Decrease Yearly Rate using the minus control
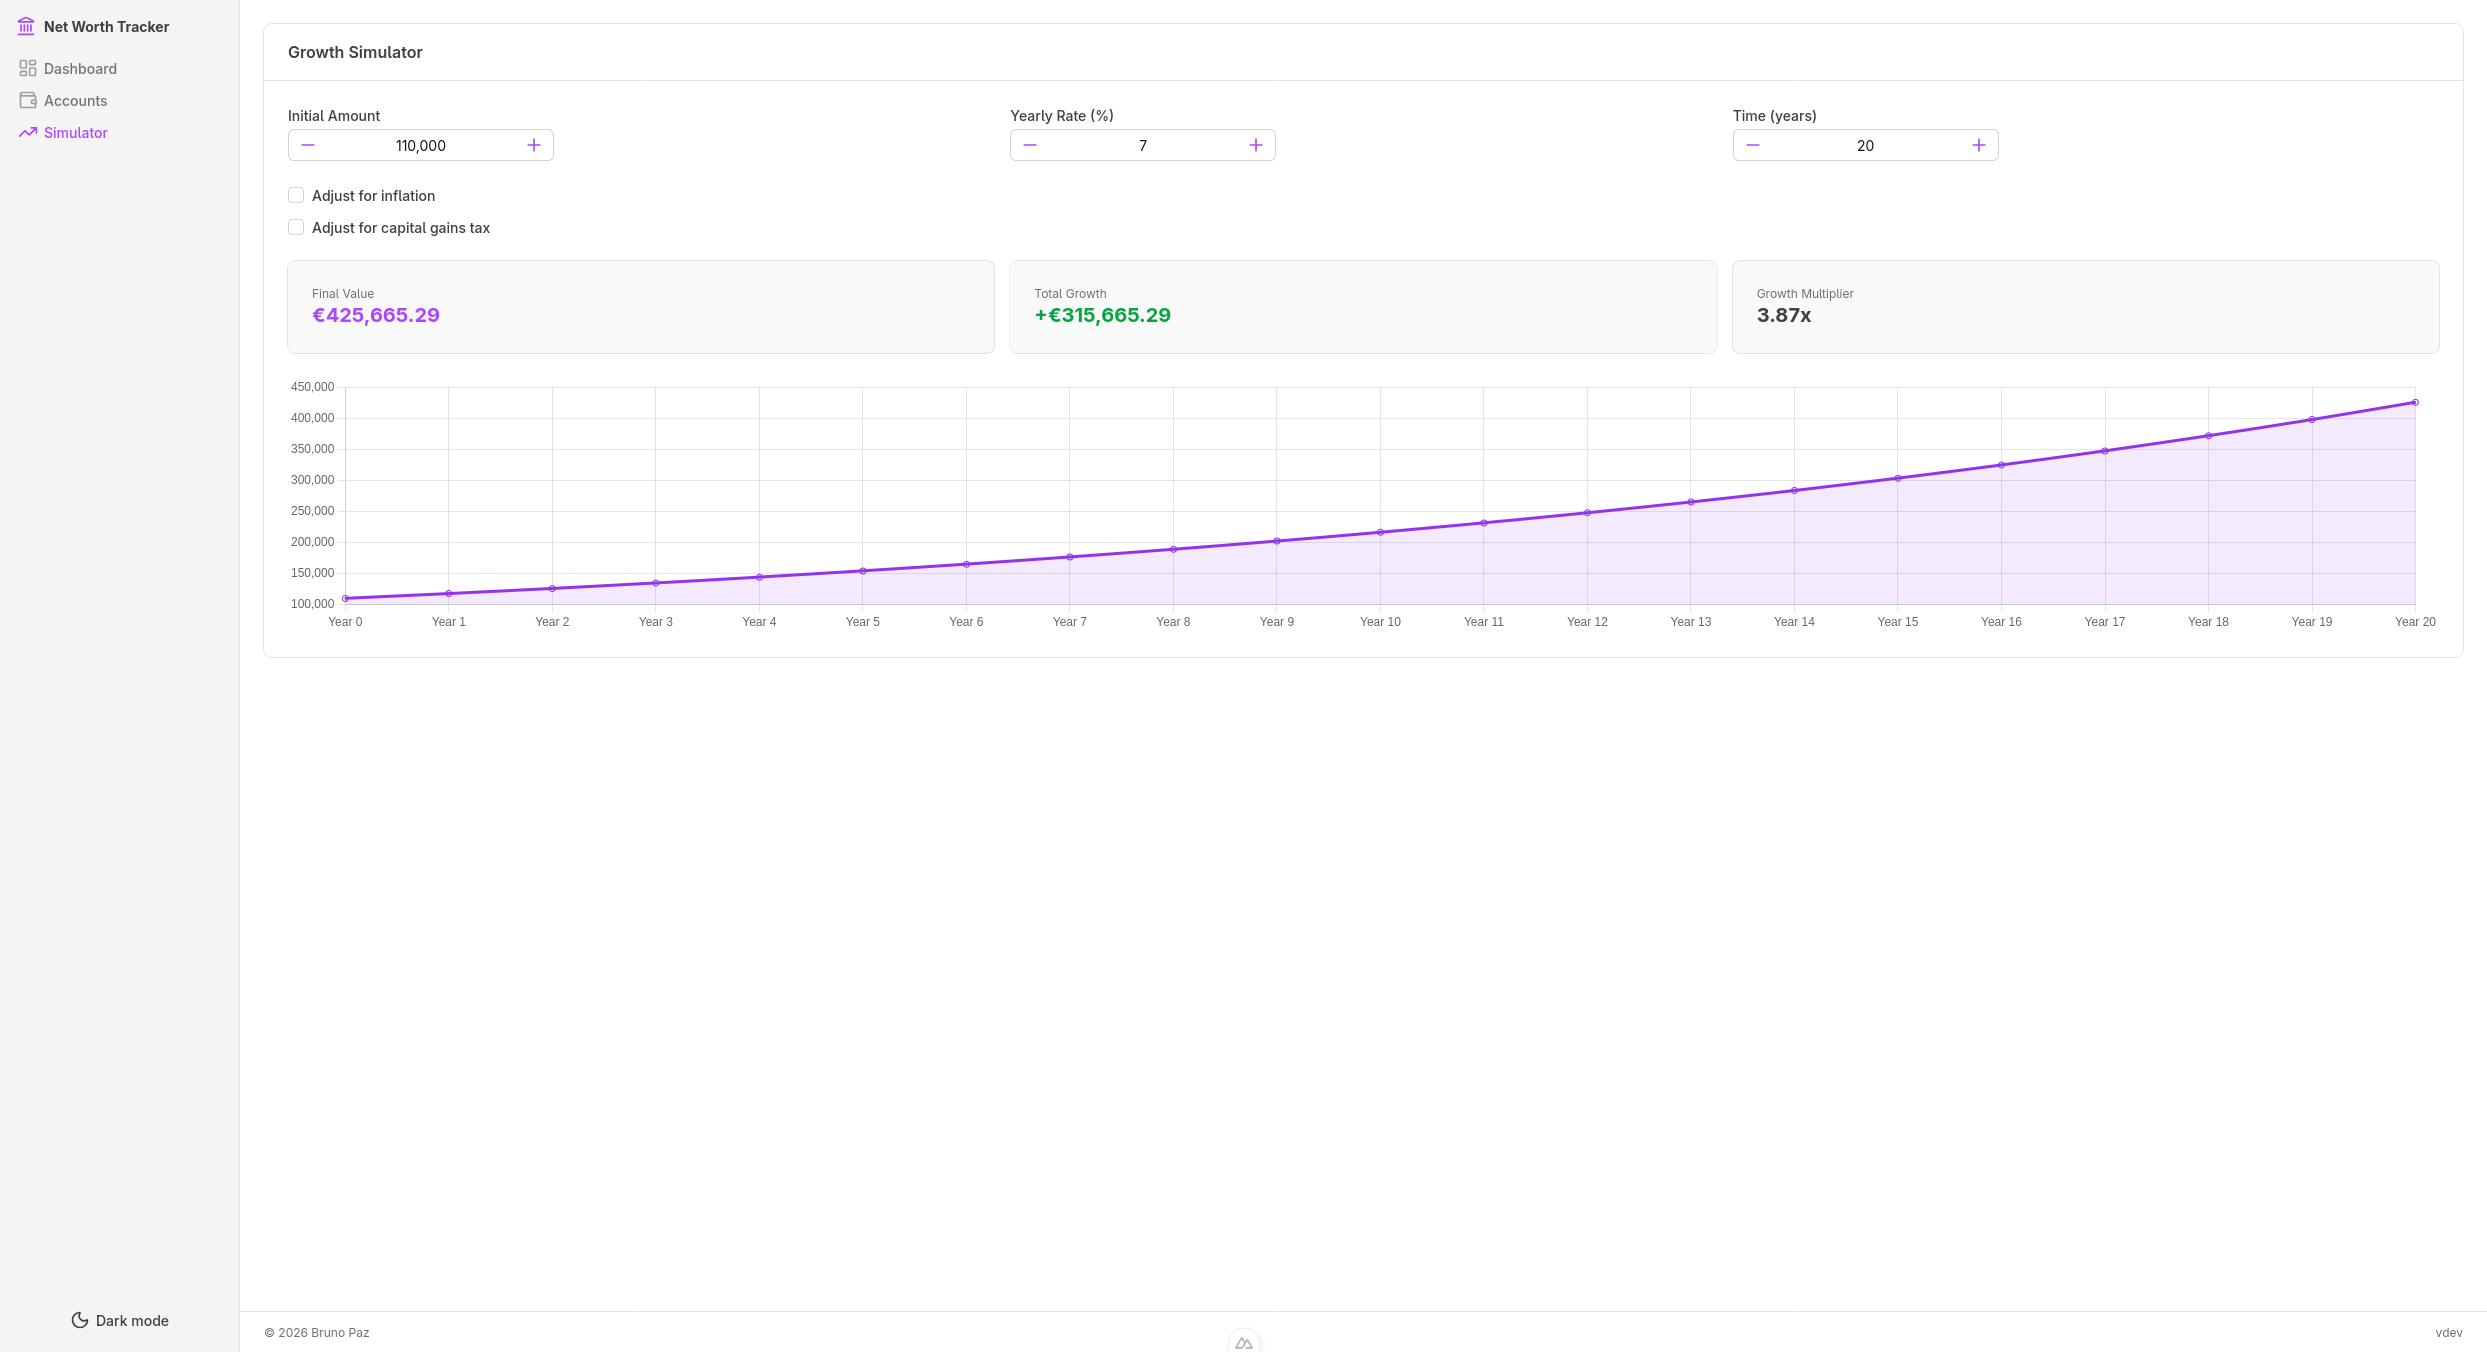Viewport: 2487px width, 1352px height. [1030, 145]
